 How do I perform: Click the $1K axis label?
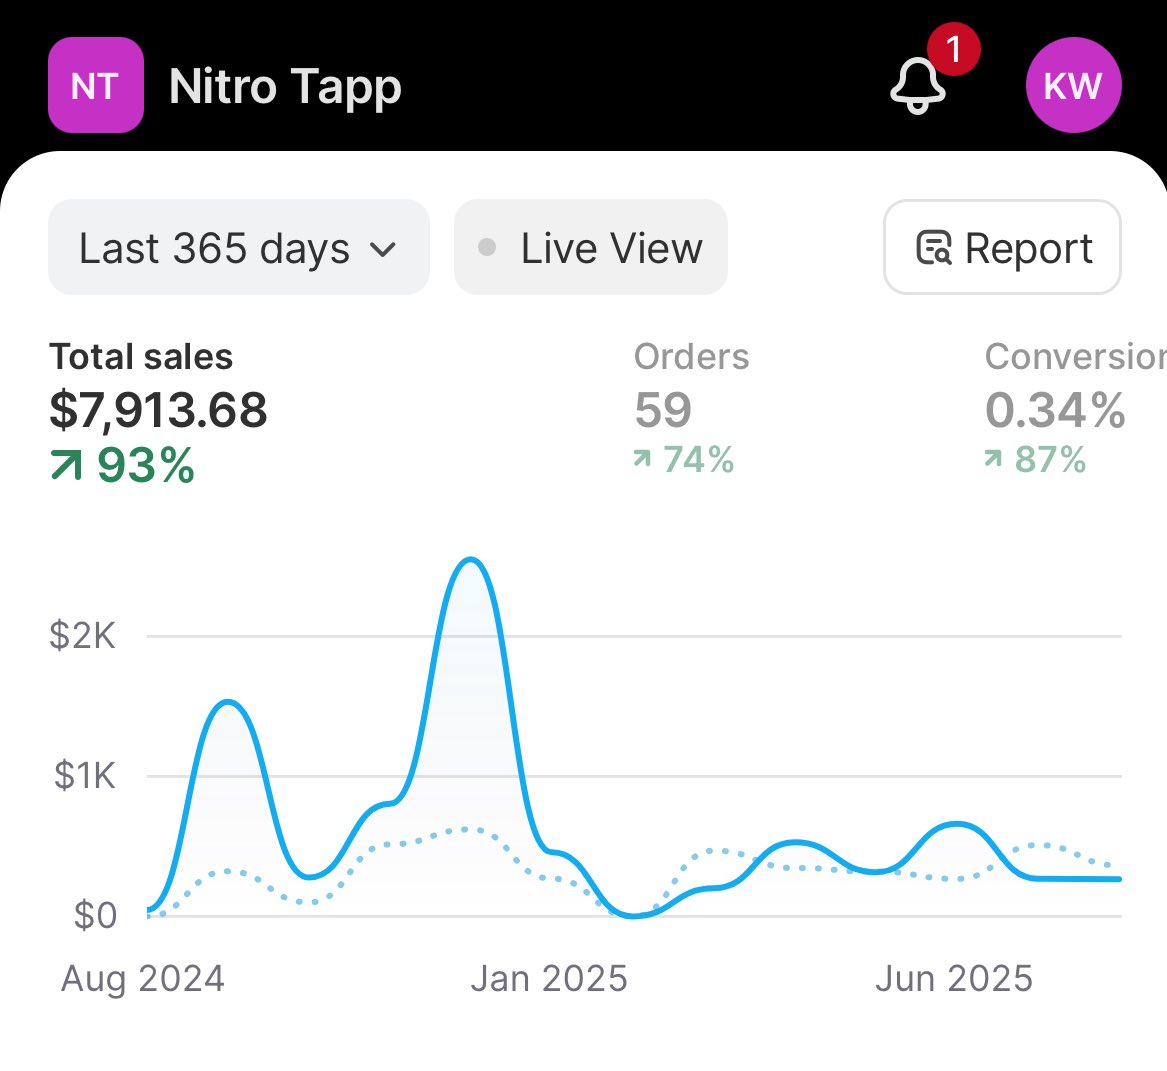pos(85,776)
